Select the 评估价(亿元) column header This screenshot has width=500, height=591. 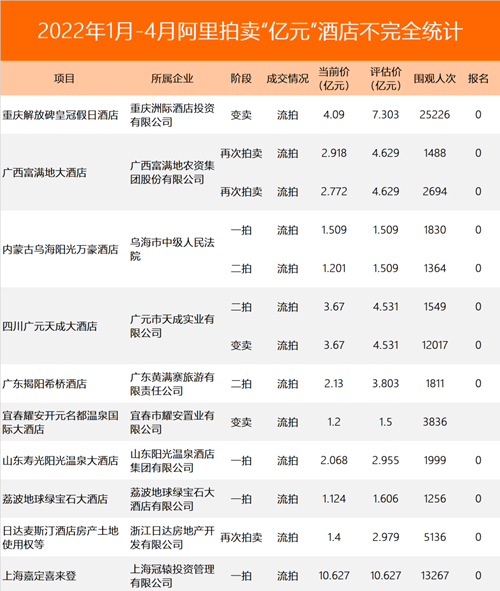point(385,78)
